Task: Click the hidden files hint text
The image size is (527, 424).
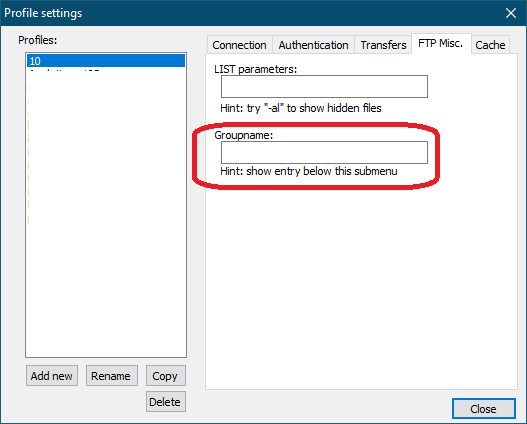Action: pyautogui.click(x=301, y=108)
